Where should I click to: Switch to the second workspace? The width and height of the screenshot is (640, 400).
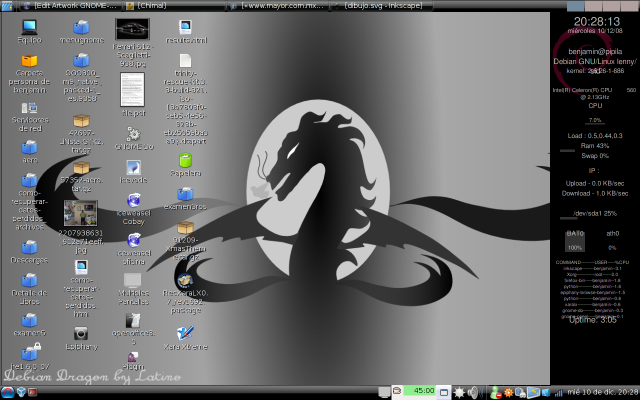(593, 6)
